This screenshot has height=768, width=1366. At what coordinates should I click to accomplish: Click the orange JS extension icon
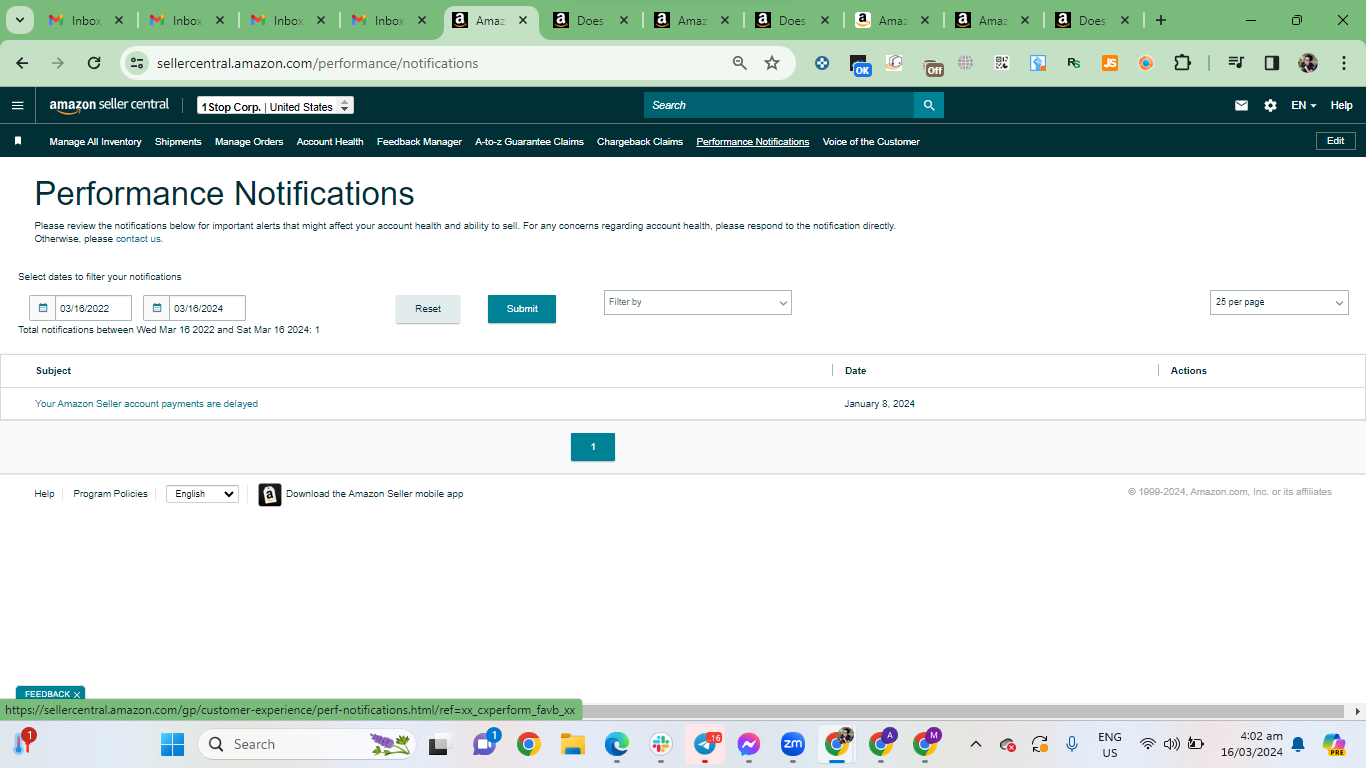[x=1110, y=63]
